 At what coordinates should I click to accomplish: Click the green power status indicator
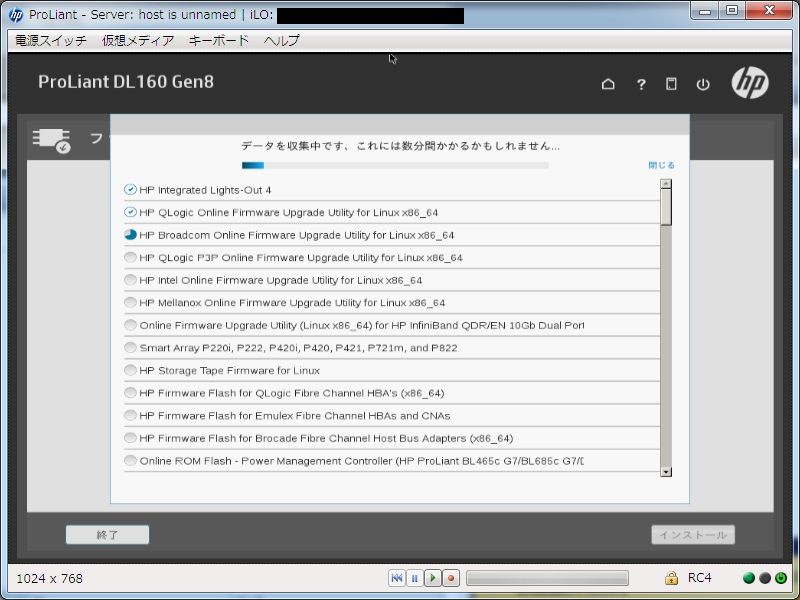[x=781, y=578]
